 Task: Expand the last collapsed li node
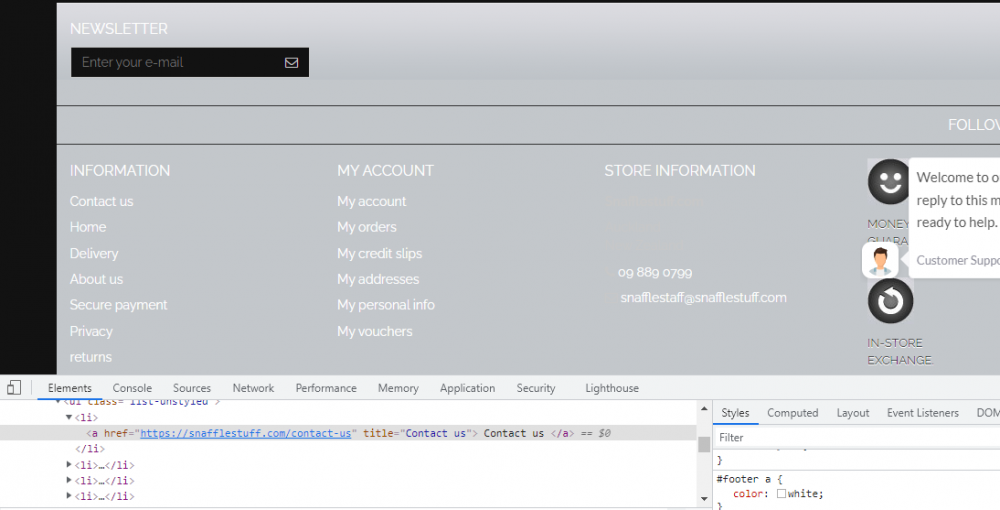point(70,496)
